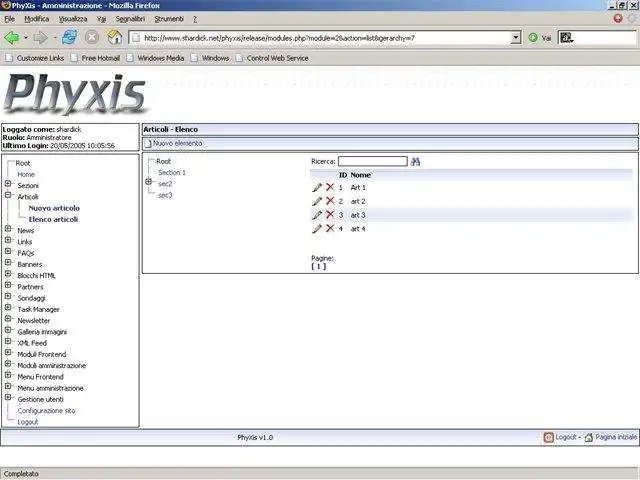The width and height of the screenshot is (640, 480).
Task: Click the Elenco articoli link
Action: (x=53, y=220)
